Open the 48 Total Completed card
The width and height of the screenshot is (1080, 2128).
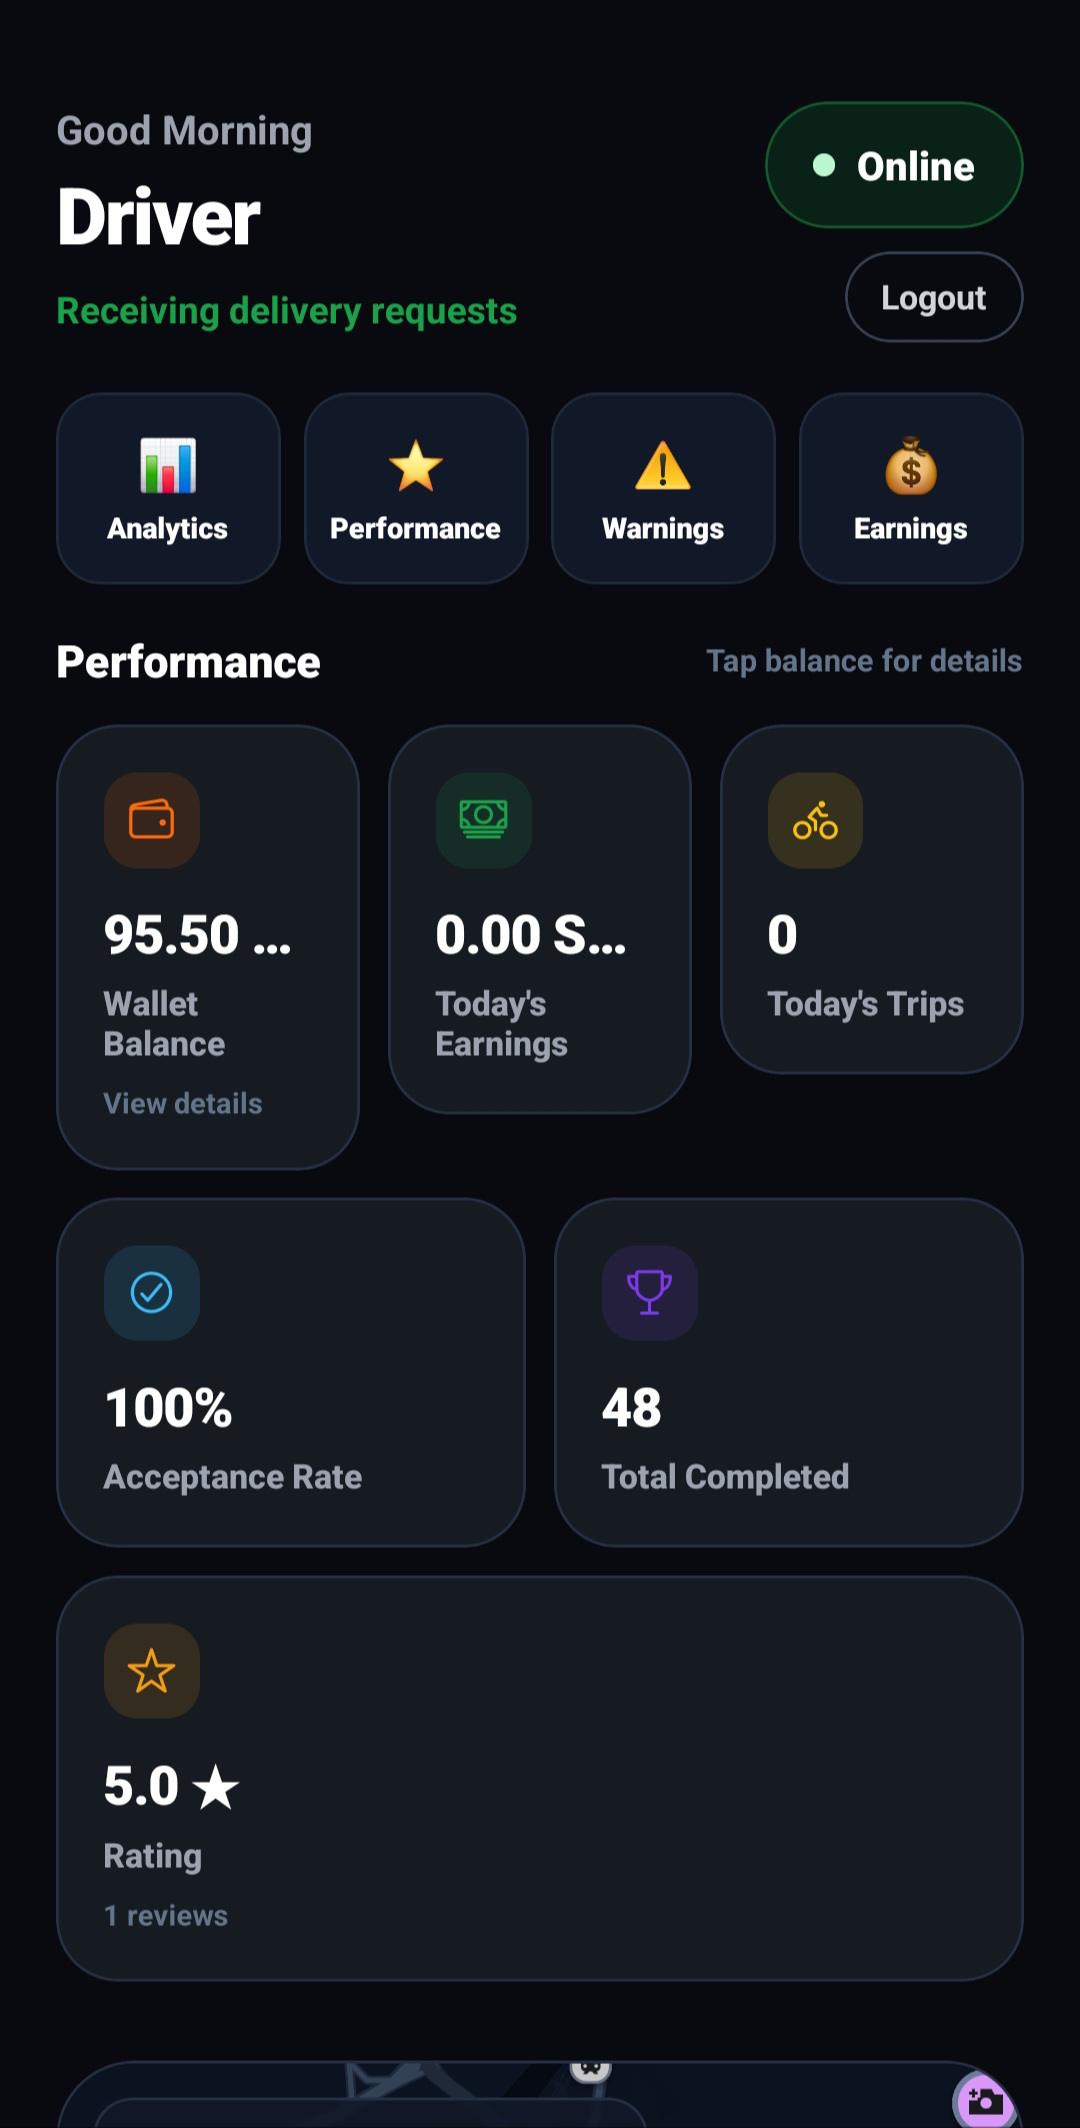pyautogui.click(x=789, y=1372)
